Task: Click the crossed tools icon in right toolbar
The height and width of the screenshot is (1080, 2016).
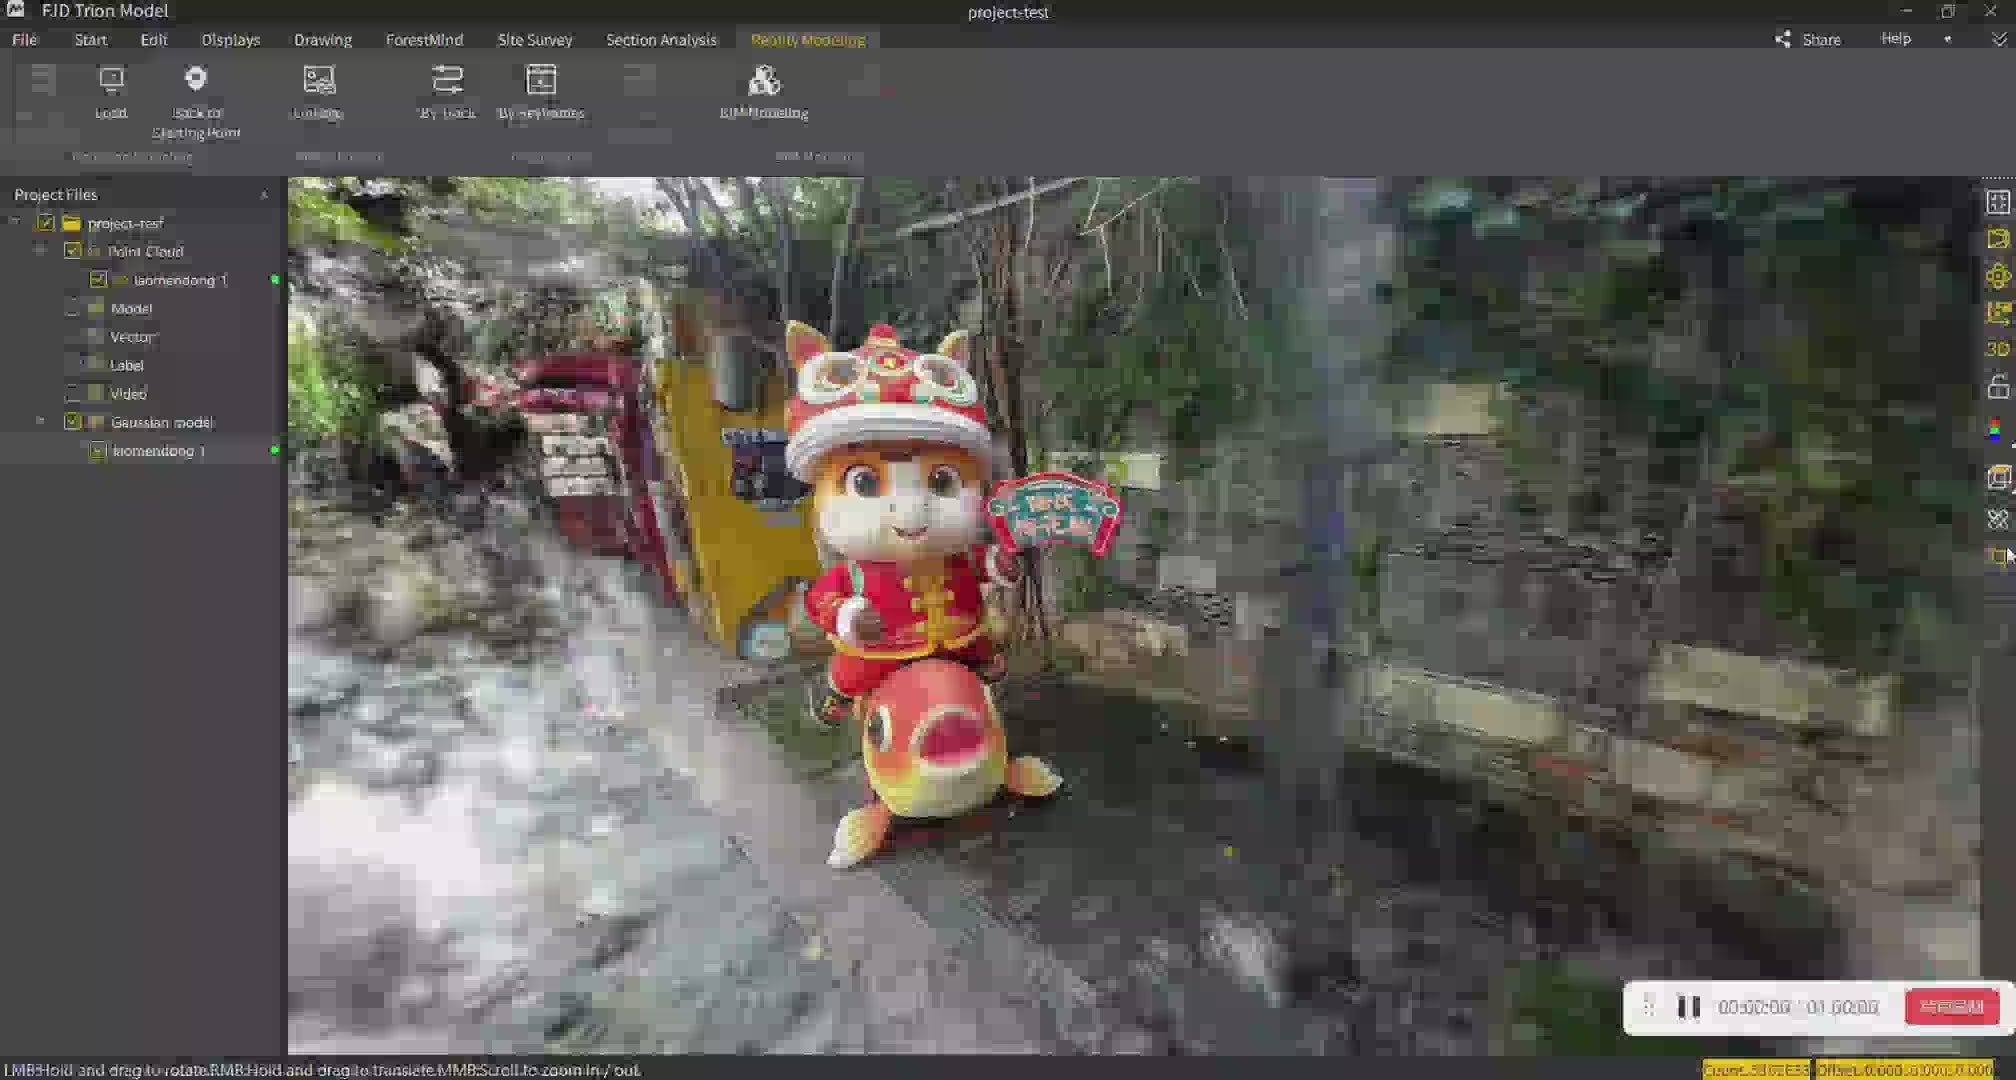Action: point(1998,519)
